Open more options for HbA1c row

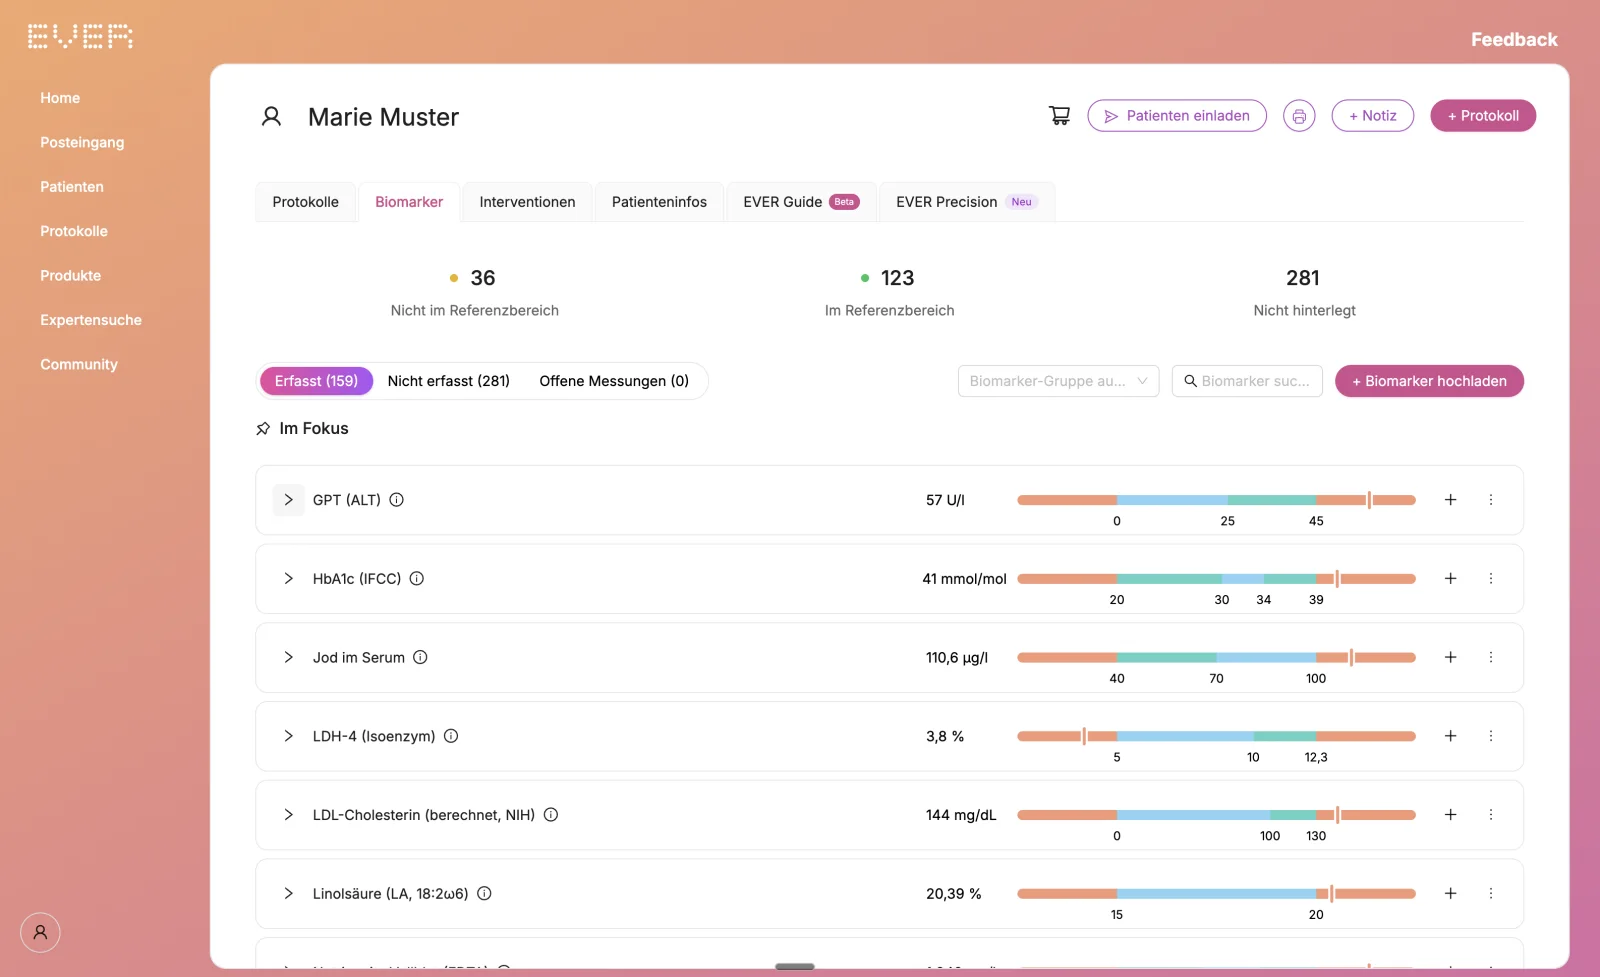(x=1490, y=579)
